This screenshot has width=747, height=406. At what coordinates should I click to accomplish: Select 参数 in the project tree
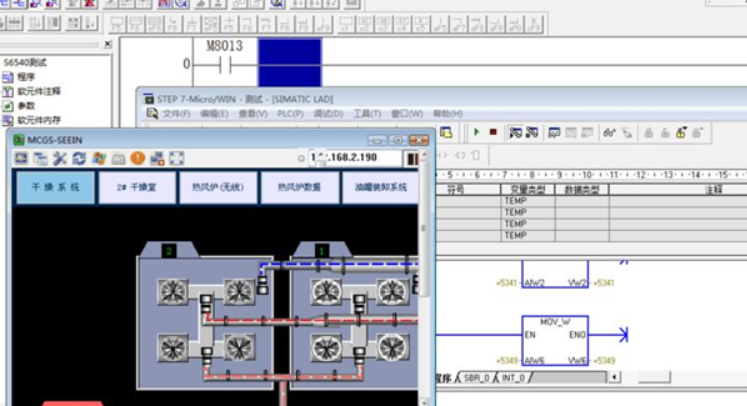[25, 105]
